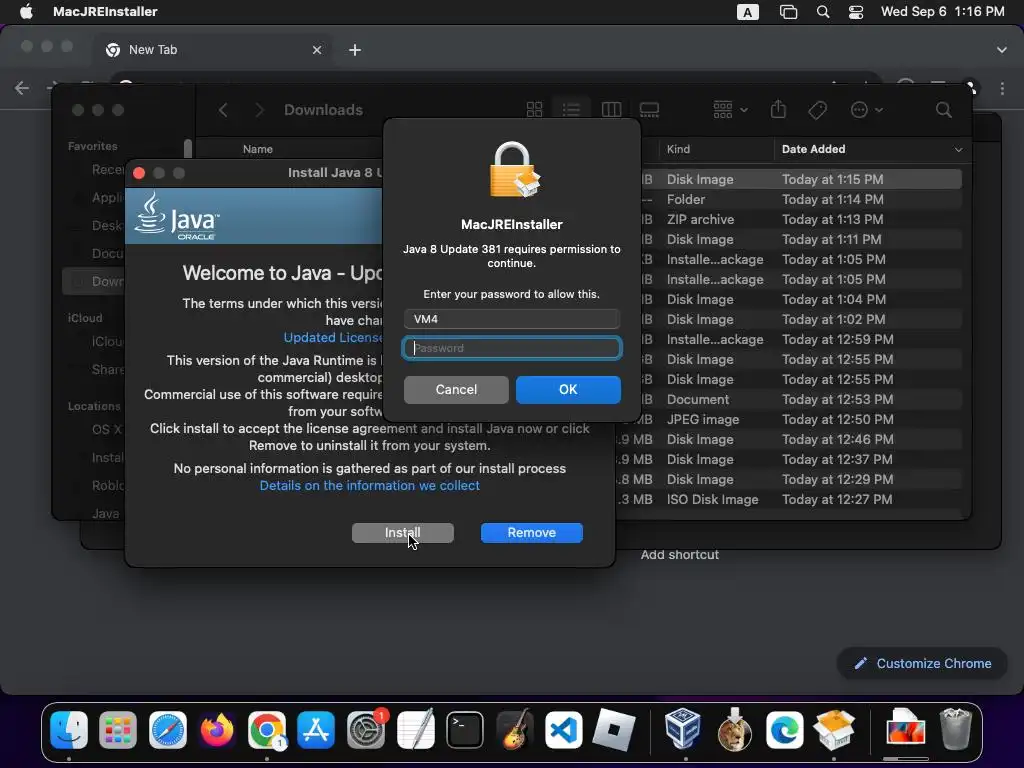Screen dimensions: 1024x768
Task: Open MacJREInstaller app menu in menu bar
Action: coord(105,12)
